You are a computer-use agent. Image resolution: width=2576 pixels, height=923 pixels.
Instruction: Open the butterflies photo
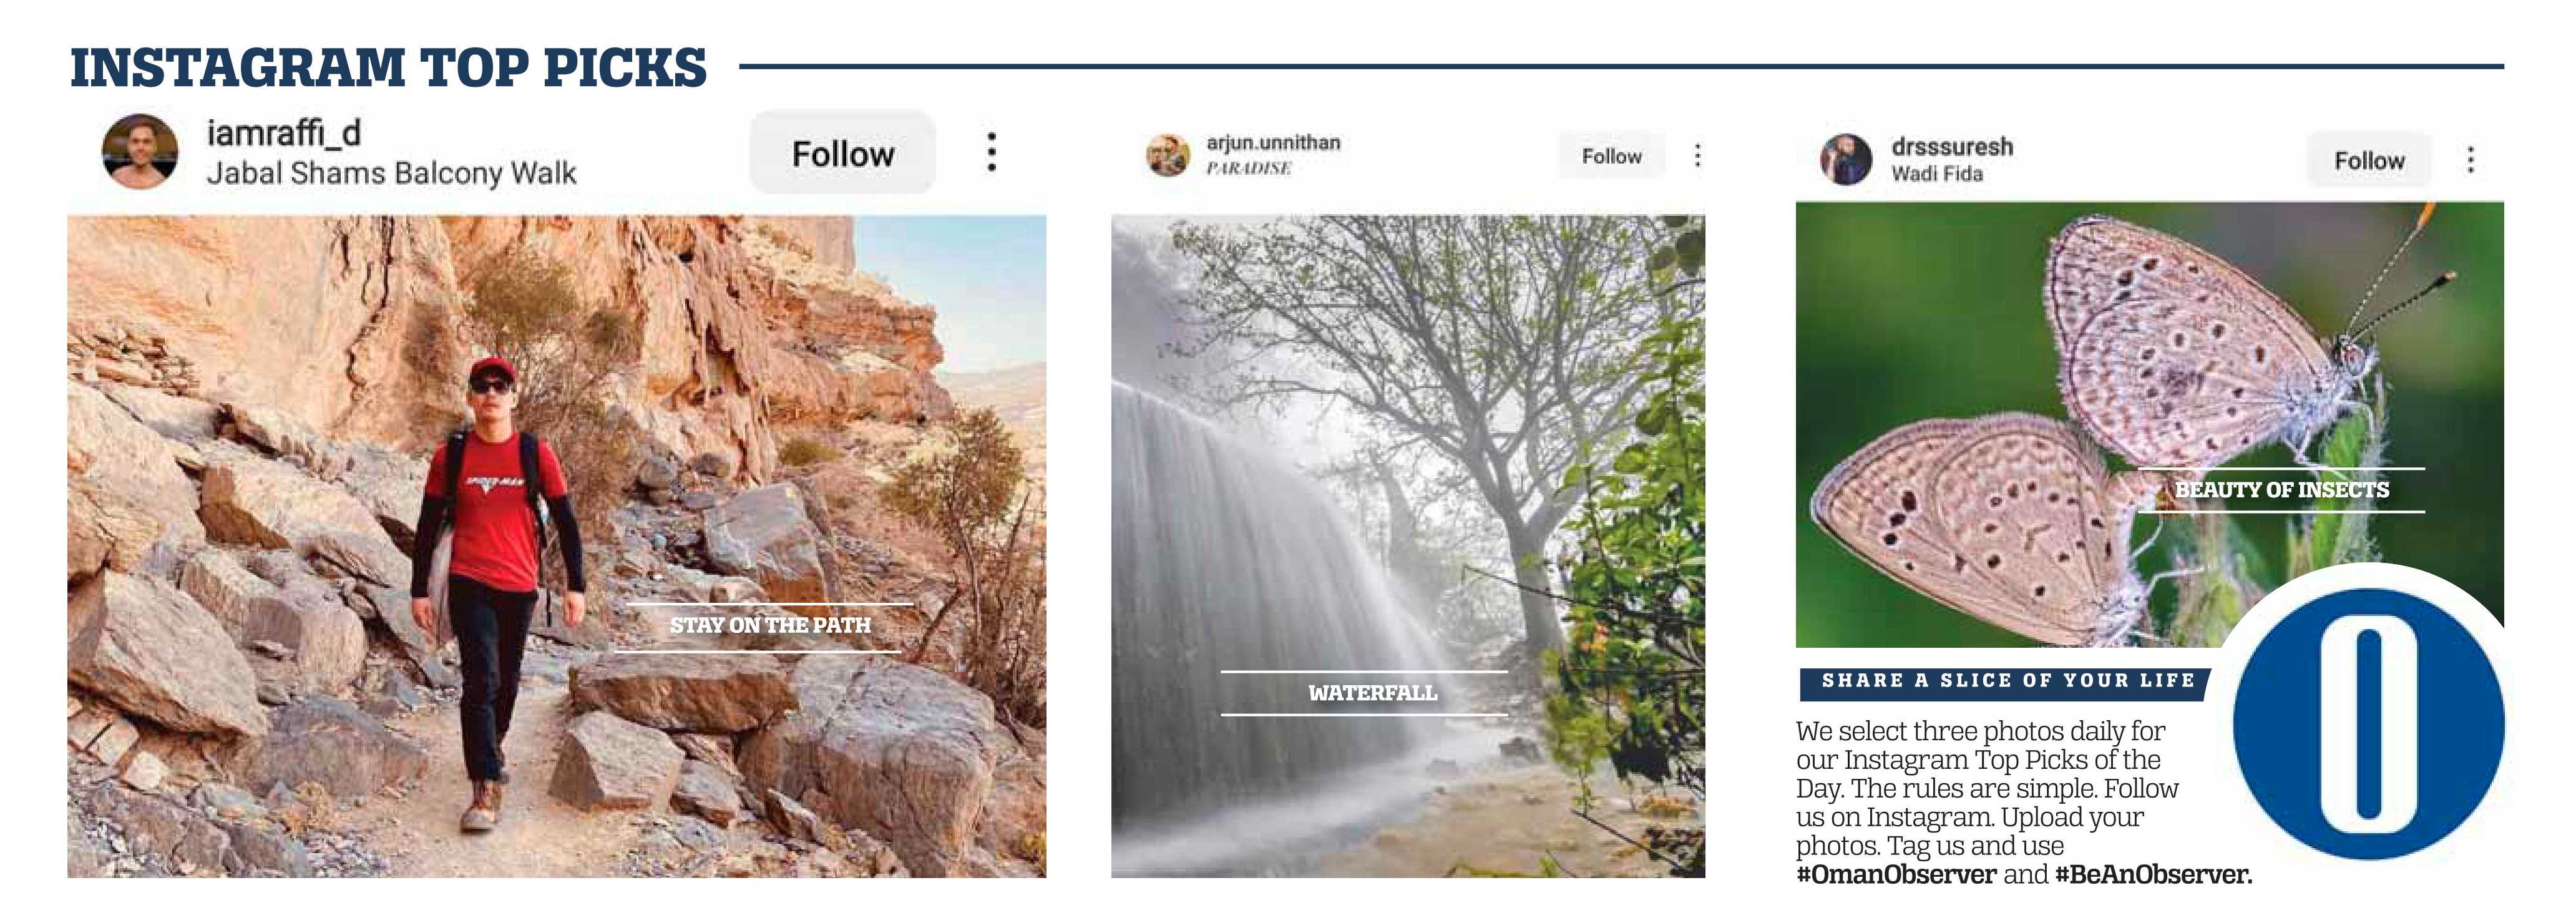(x=2149, y=424)
